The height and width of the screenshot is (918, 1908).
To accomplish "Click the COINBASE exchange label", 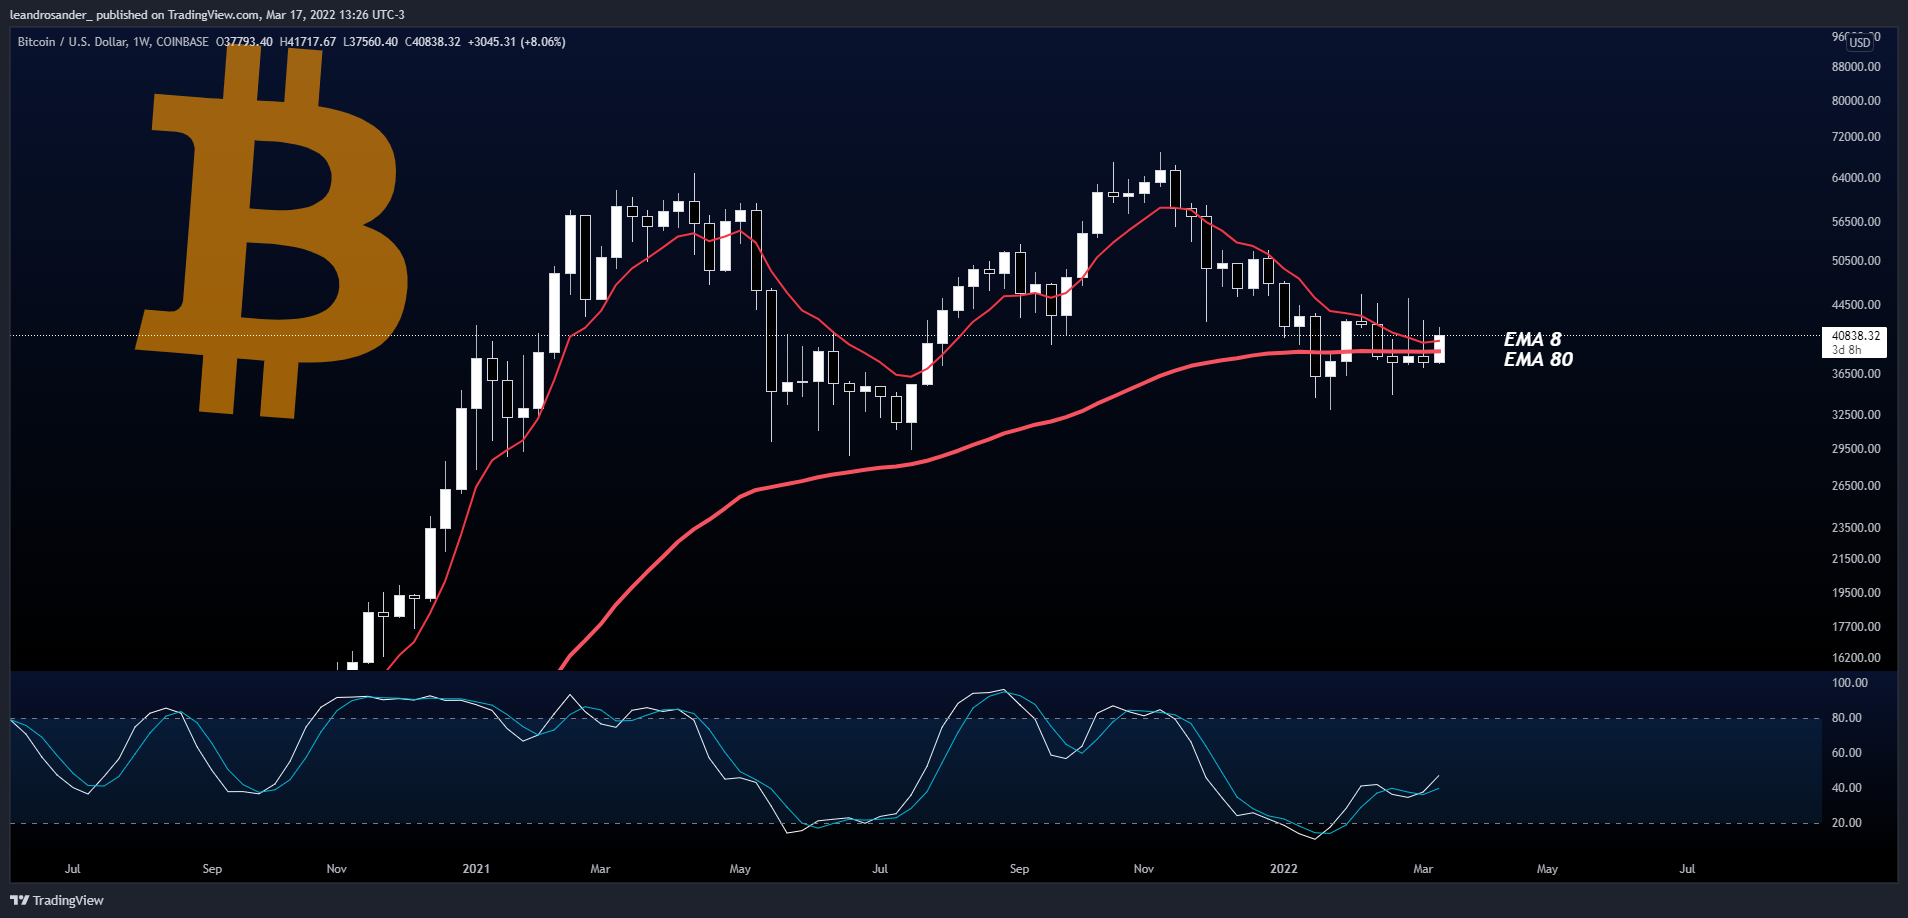I will click(x=182, y=42).
